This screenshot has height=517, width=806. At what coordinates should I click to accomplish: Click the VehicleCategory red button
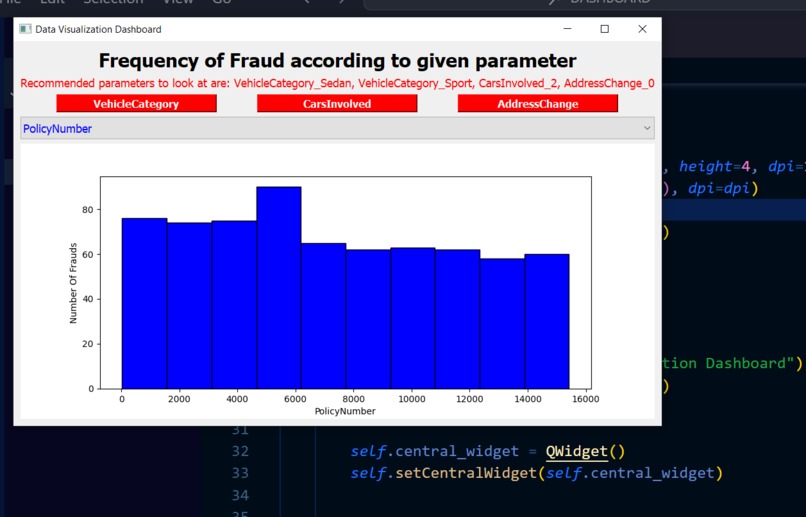pyautogui.click(x=136, y=103)
